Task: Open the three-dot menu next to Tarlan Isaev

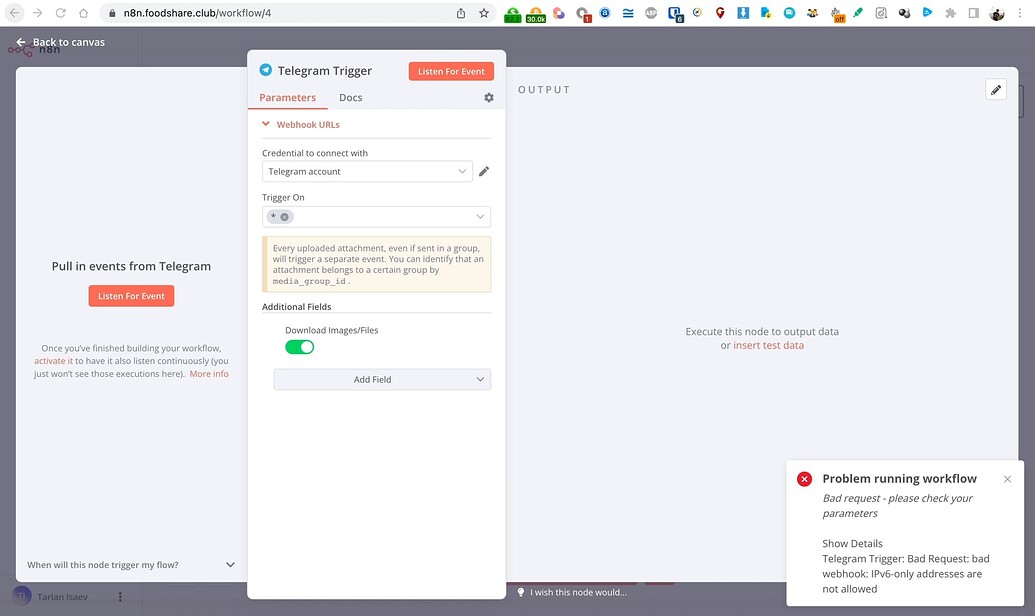Action: click(119, 596)
